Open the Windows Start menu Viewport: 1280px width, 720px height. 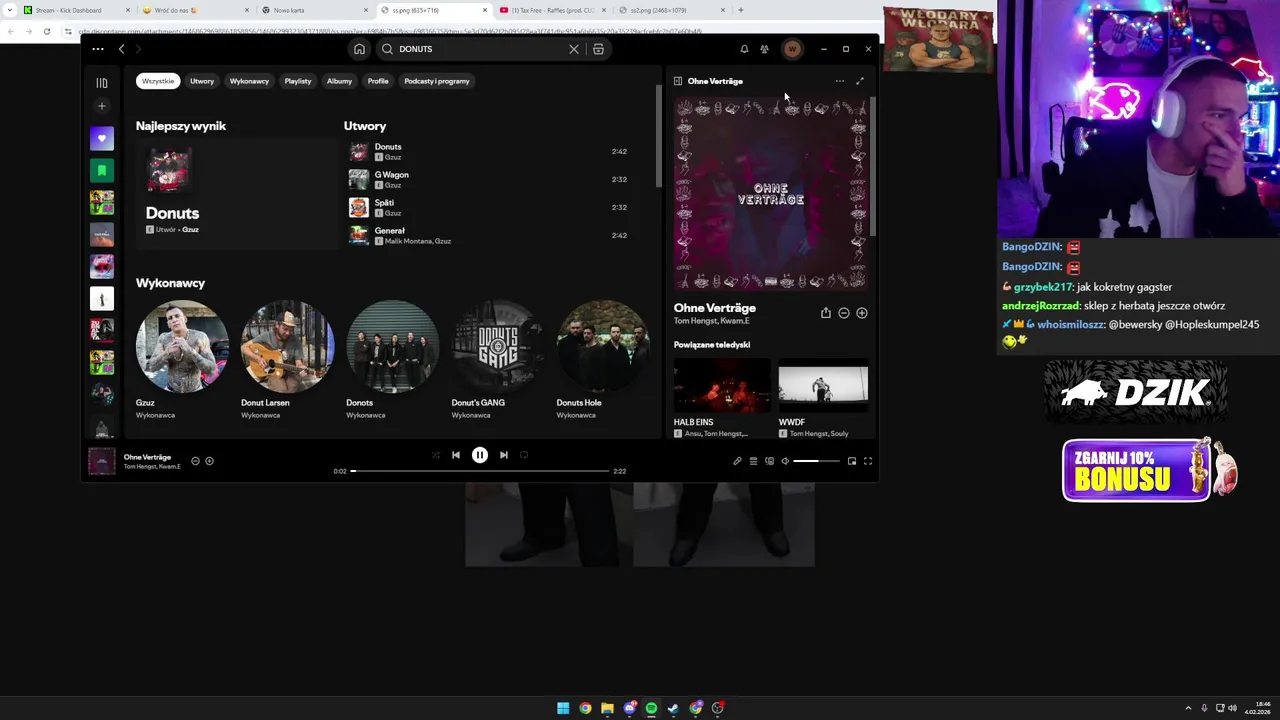click(x=563, y=708)
